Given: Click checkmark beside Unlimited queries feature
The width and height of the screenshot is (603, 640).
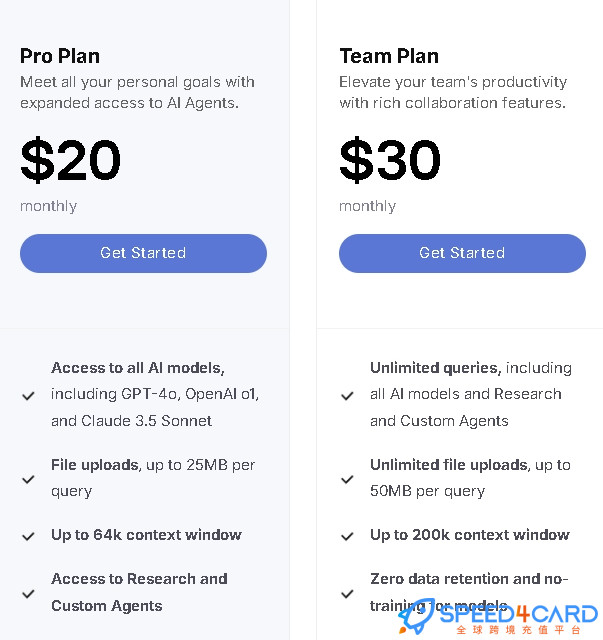Looking at the screenshot, I should pyautogui.click(x=347, y=396).
